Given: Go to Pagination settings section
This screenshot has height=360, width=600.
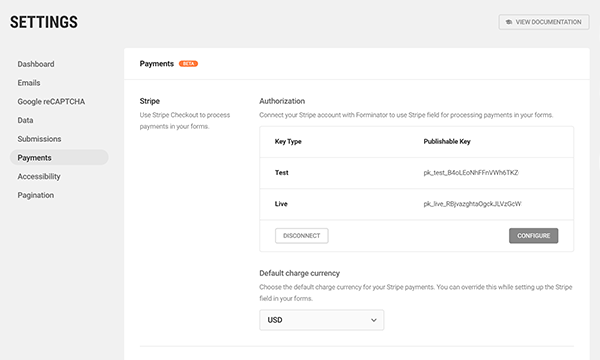Looking at the screenshot, I should click(36, 195).
